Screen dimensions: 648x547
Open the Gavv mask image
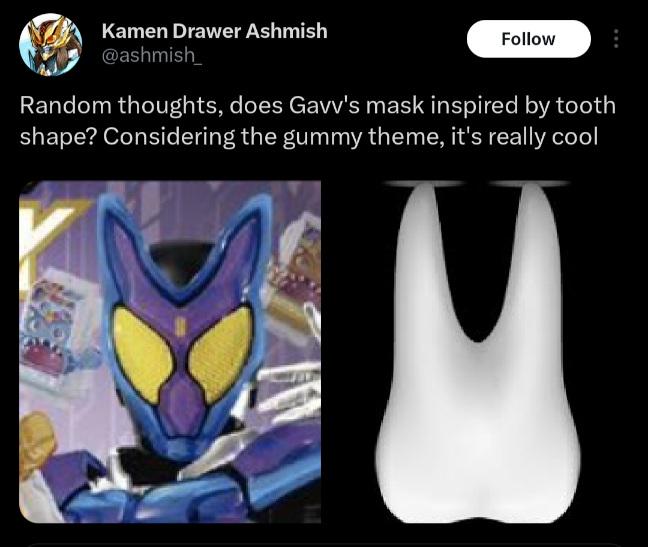pyautogui.click(x=170, y=352)
